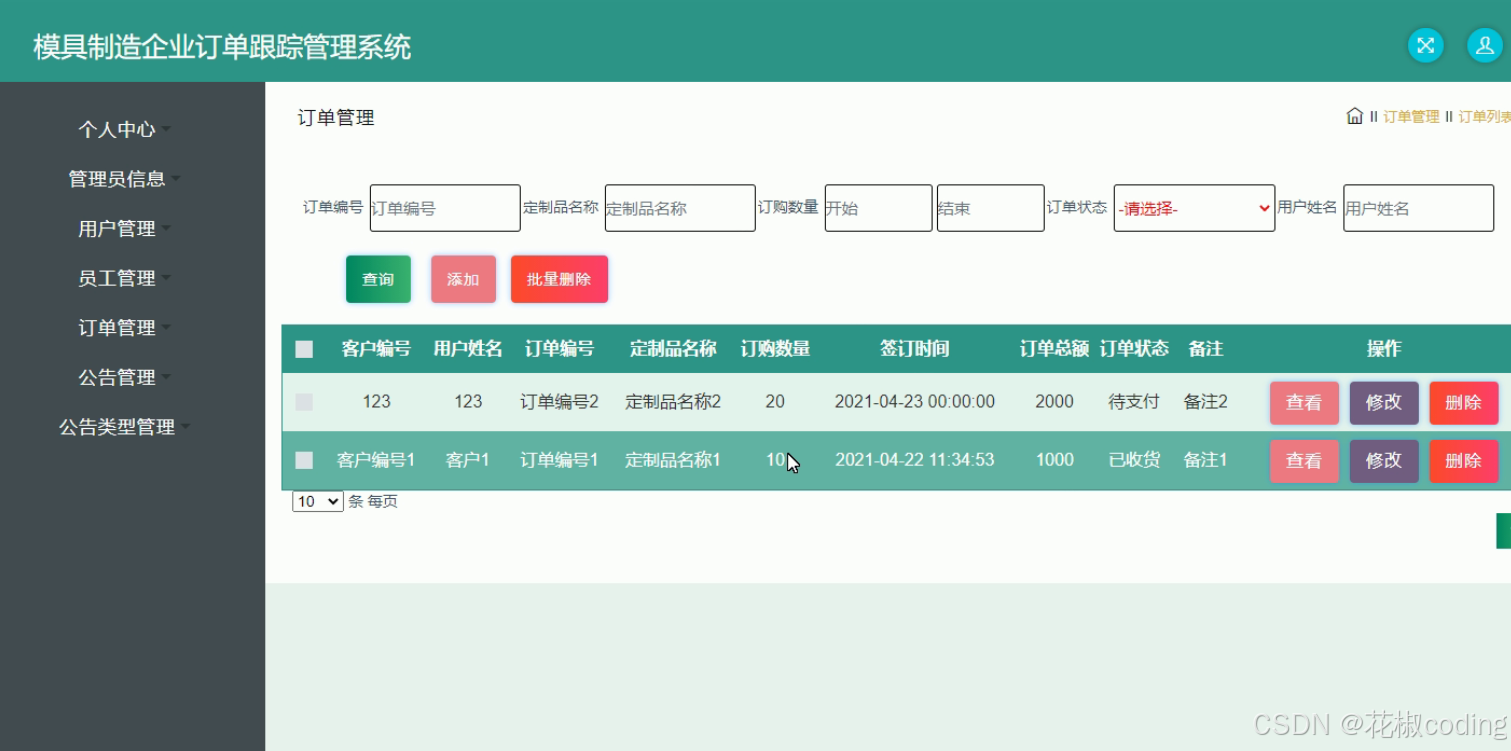Click the 订单管理 breadcrumb link

(1411, 117)
